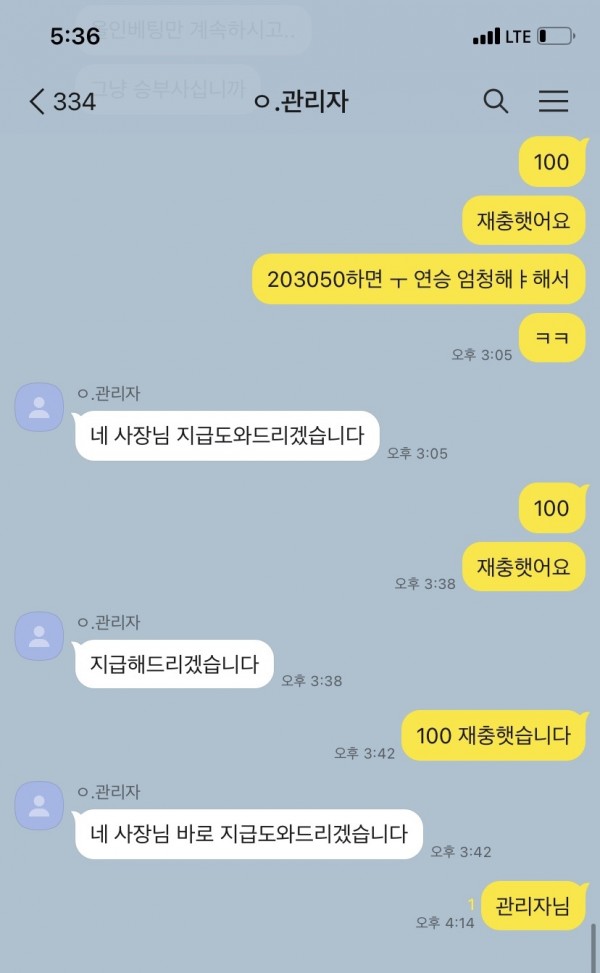Select the ㅋㅋ message bubble

coord(552,338)
